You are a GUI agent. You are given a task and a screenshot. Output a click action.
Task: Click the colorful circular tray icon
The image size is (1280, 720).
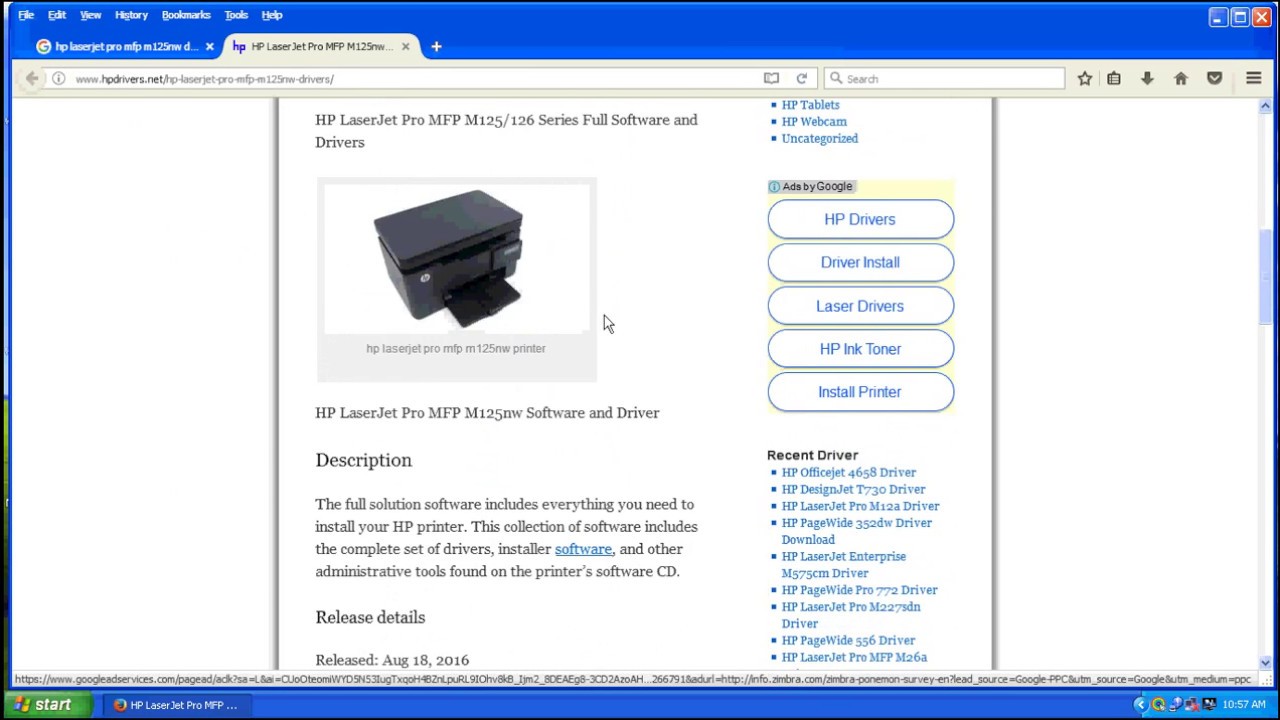[x=1159, y=705]
